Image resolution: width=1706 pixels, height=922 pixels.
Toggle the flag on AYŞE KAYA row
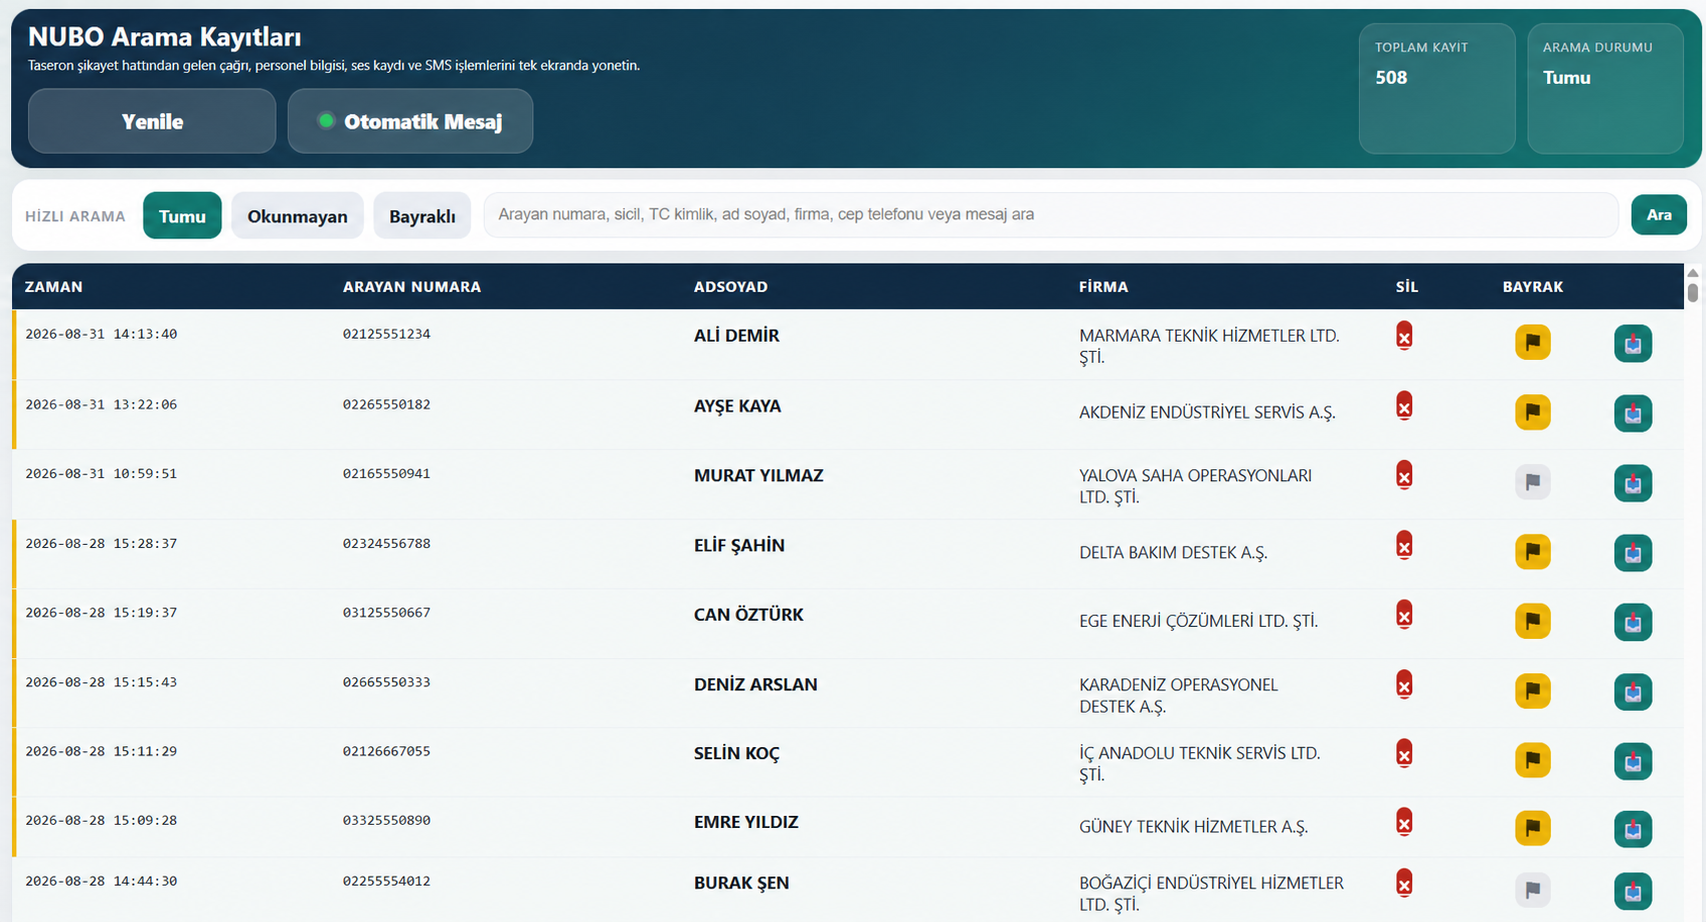coord(1533,412)
